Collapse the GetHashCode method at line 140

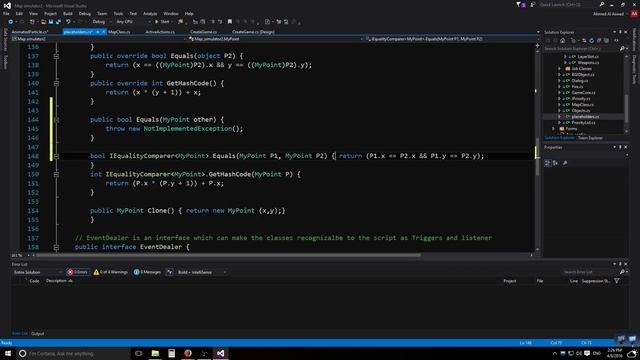pos(56,83)
